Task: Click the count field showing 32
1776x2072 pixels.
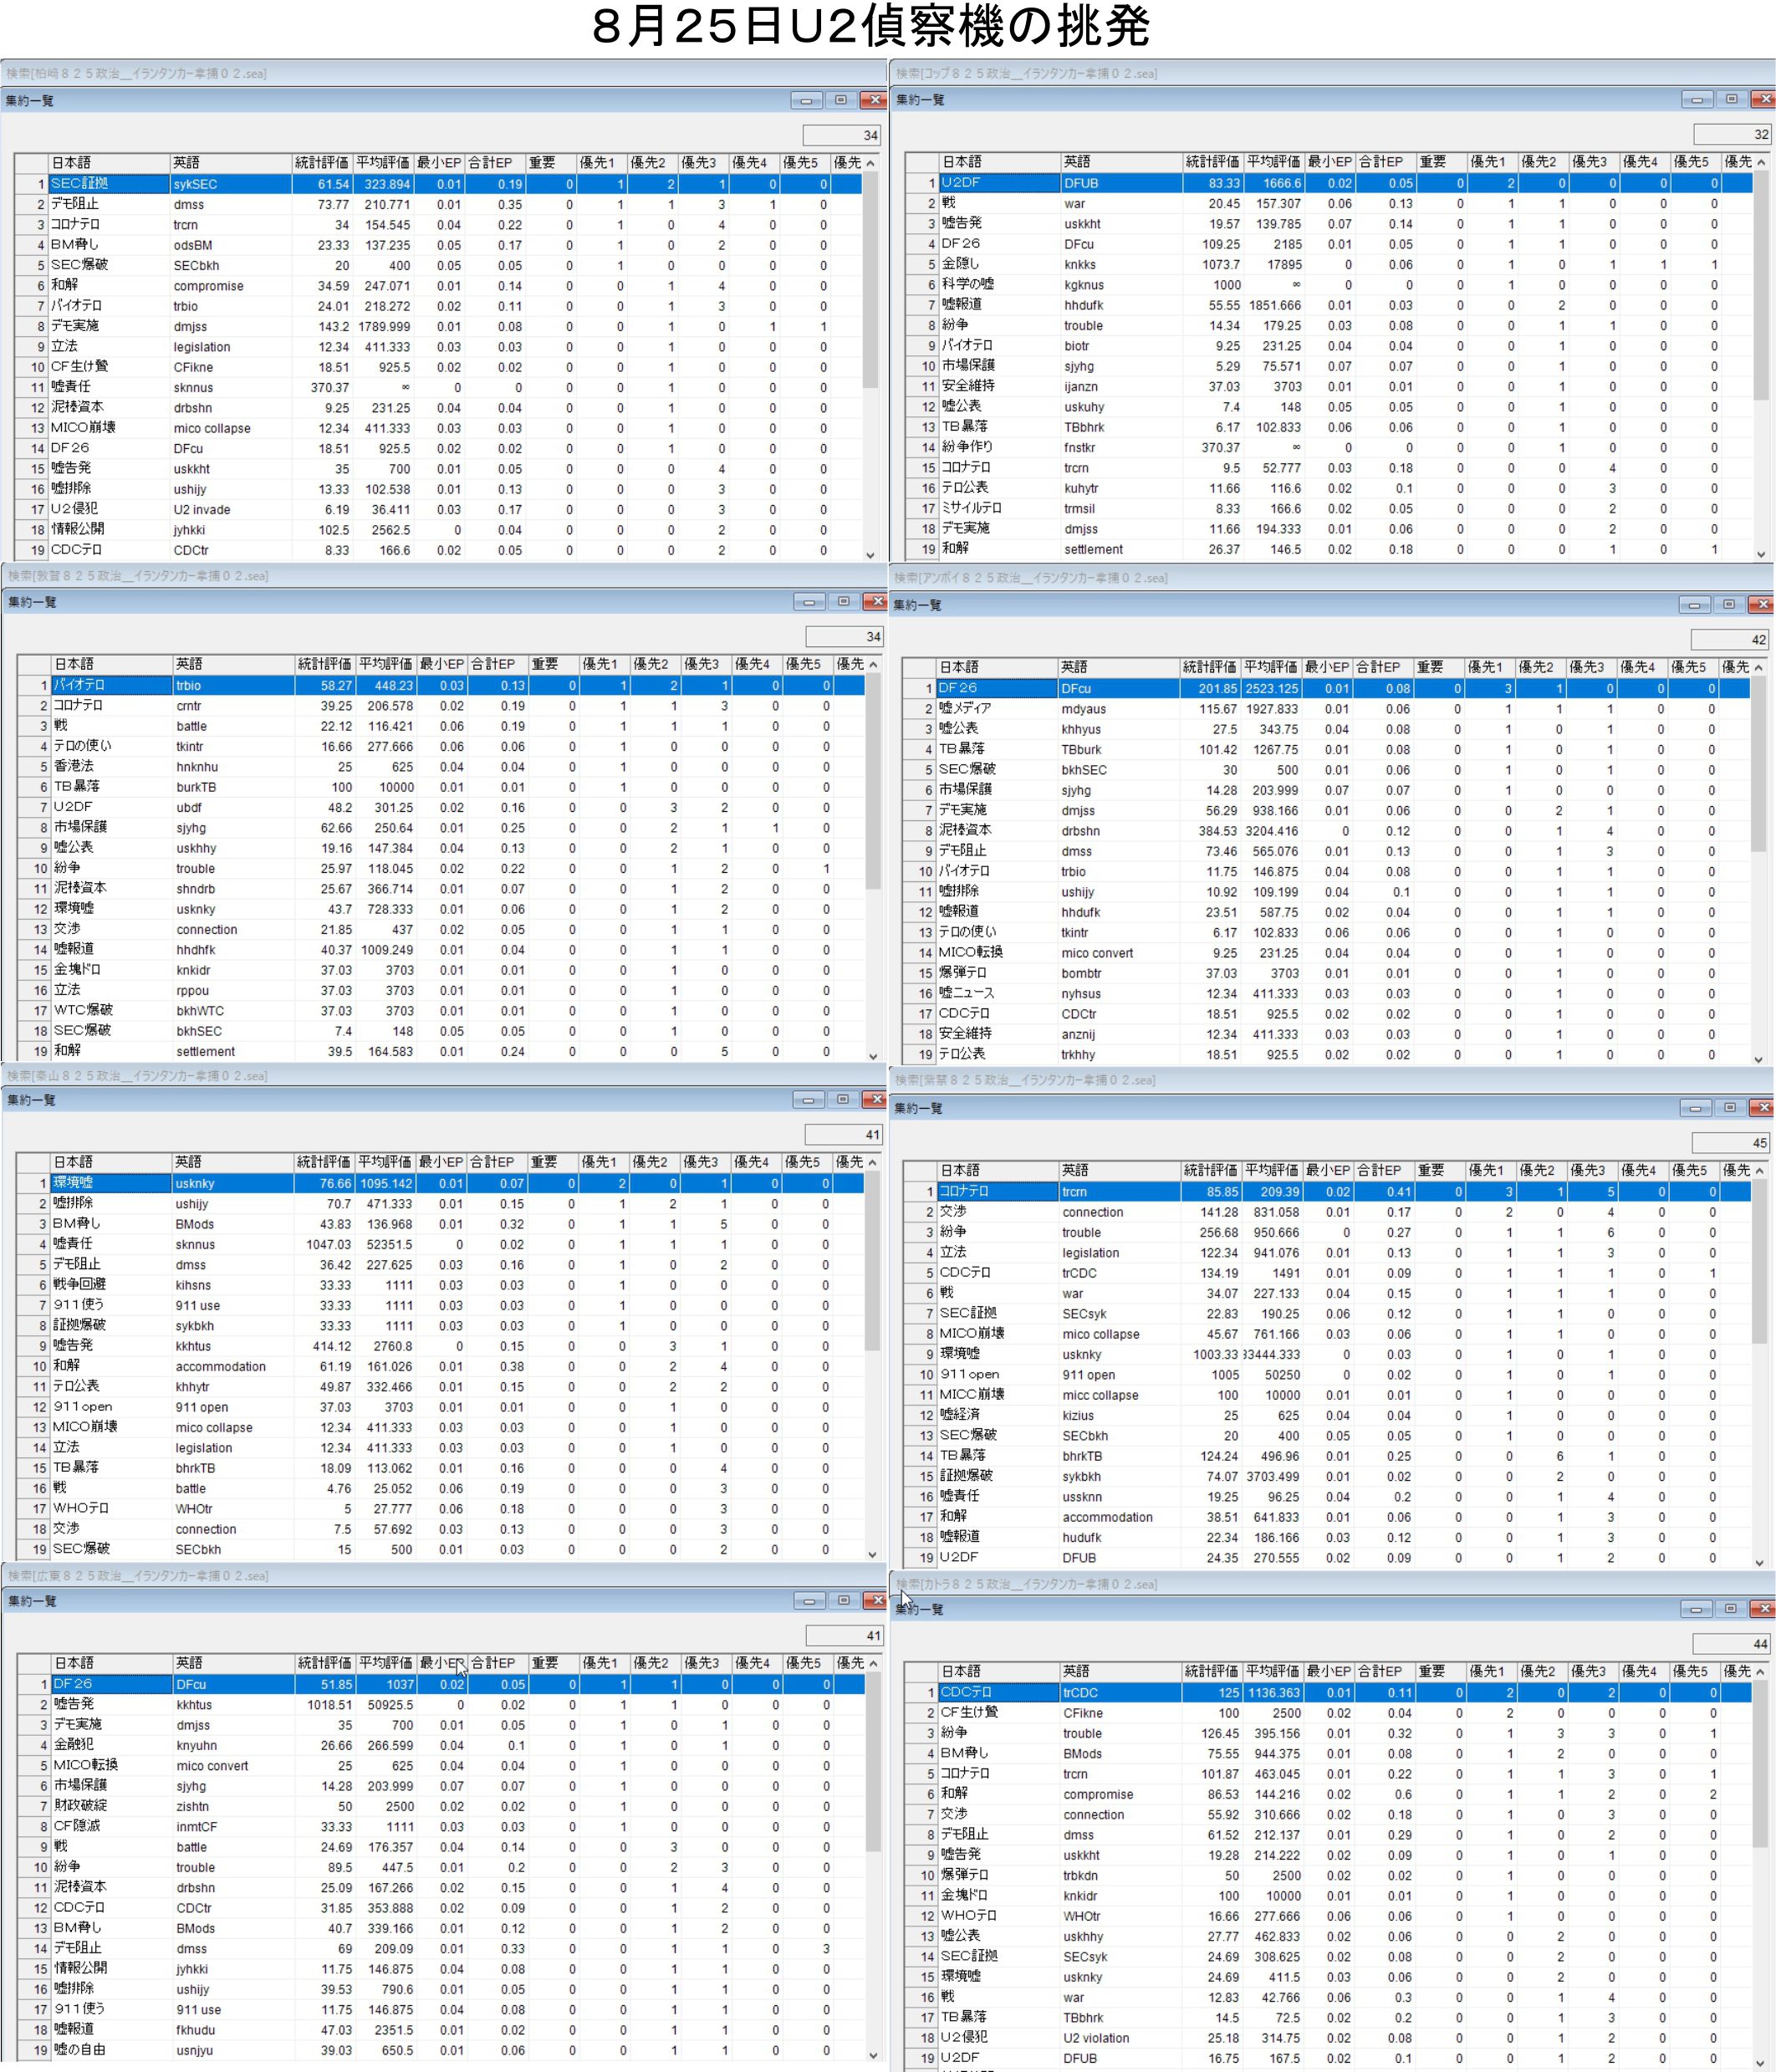Action: pos(1733,134)
